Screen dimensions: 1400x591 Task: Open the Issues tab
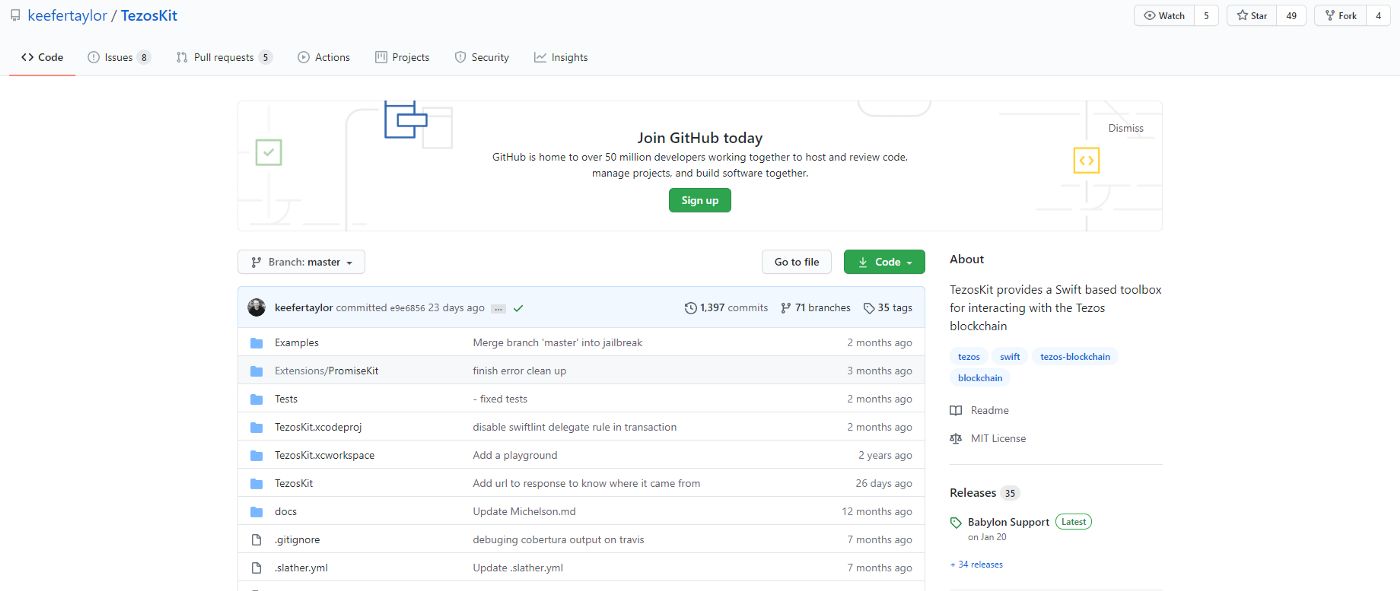119,57
